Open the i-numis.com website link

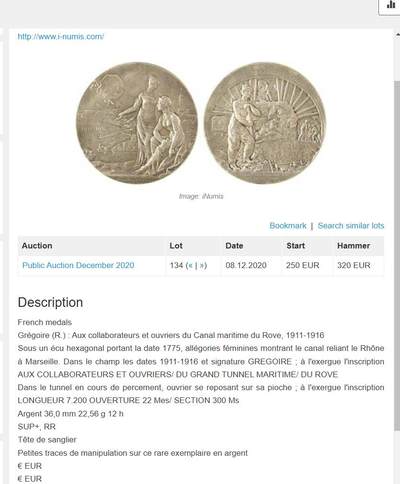tap(61, 36)
